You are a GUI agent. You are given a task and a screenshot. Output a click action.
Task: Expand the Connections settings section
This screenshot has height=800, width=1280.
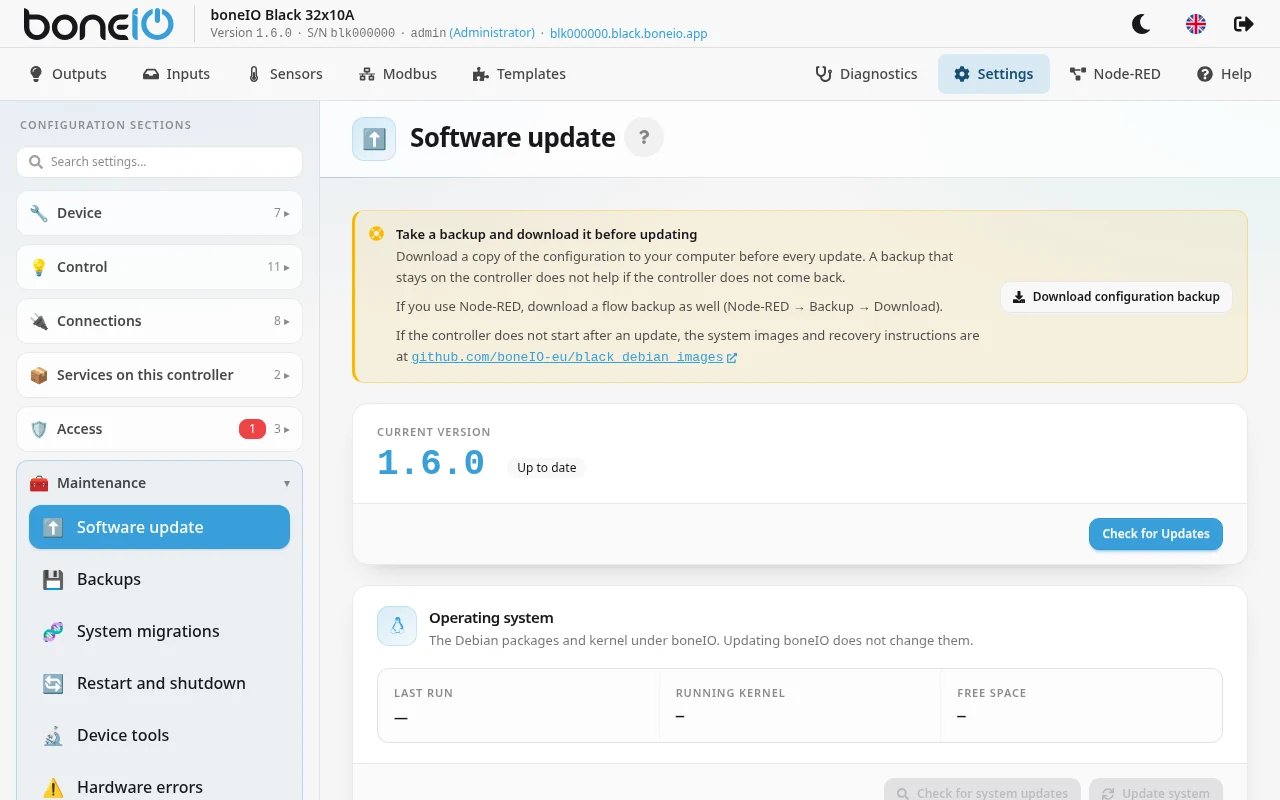159,321
